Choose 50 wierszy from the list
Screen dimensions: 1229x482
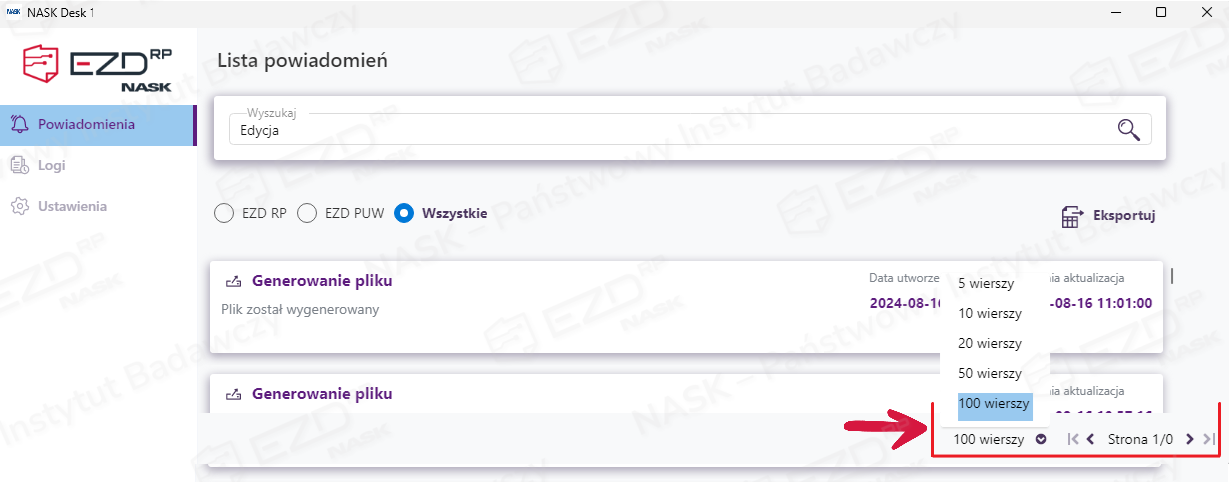click(990, 374)
